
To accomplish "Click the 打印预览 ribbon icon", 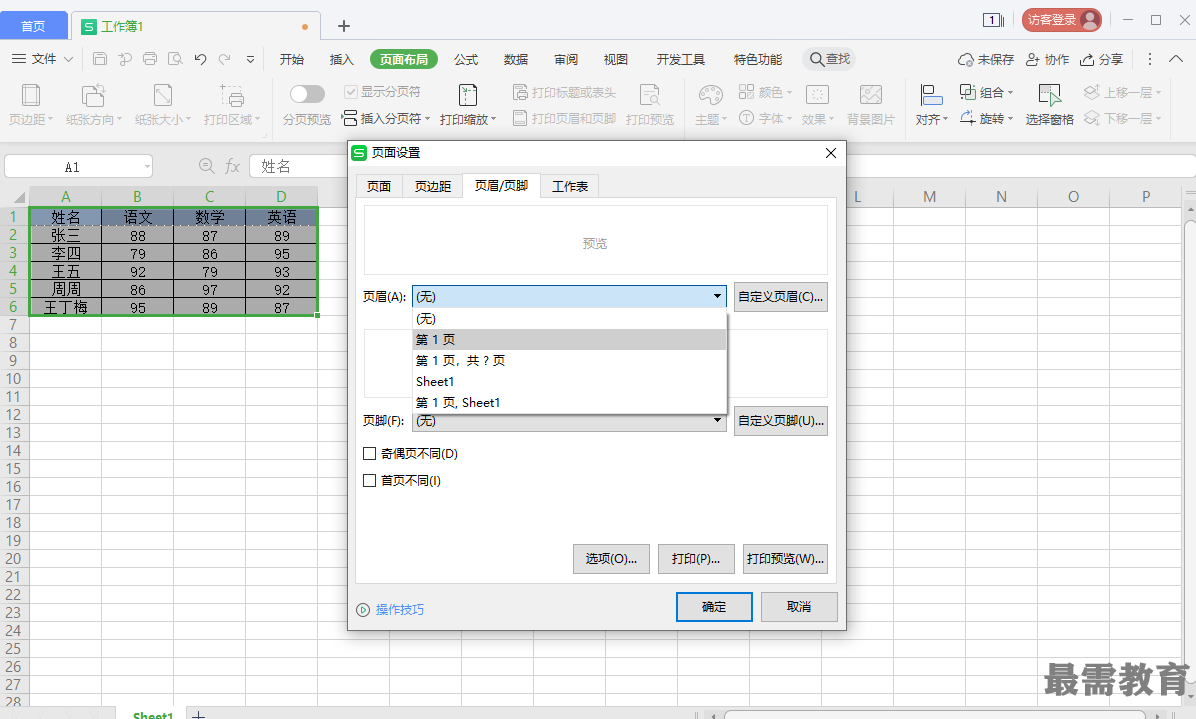I will pos(650,104).
